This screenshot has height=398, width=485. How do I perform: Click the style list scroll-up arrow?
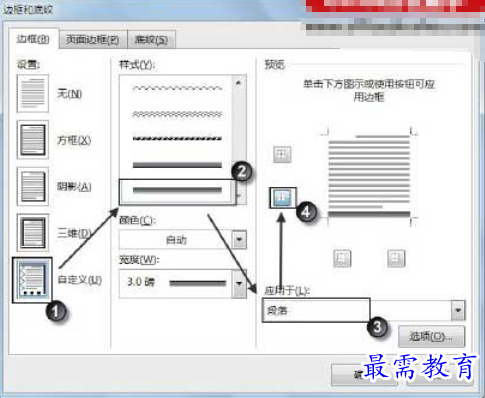pyautogui.click(x=238, y=83)
